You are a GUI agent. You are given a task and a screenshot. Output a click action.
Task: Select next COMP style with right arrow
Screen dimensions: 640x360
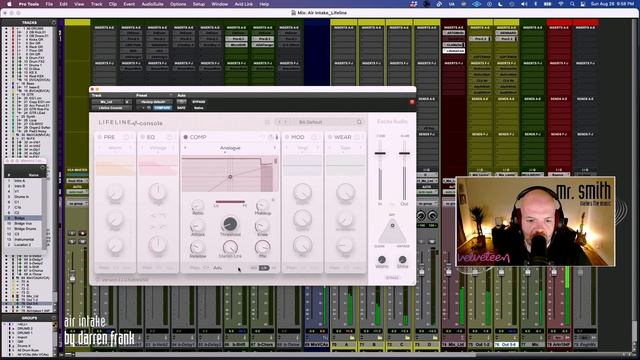click(x=275, y=148)
